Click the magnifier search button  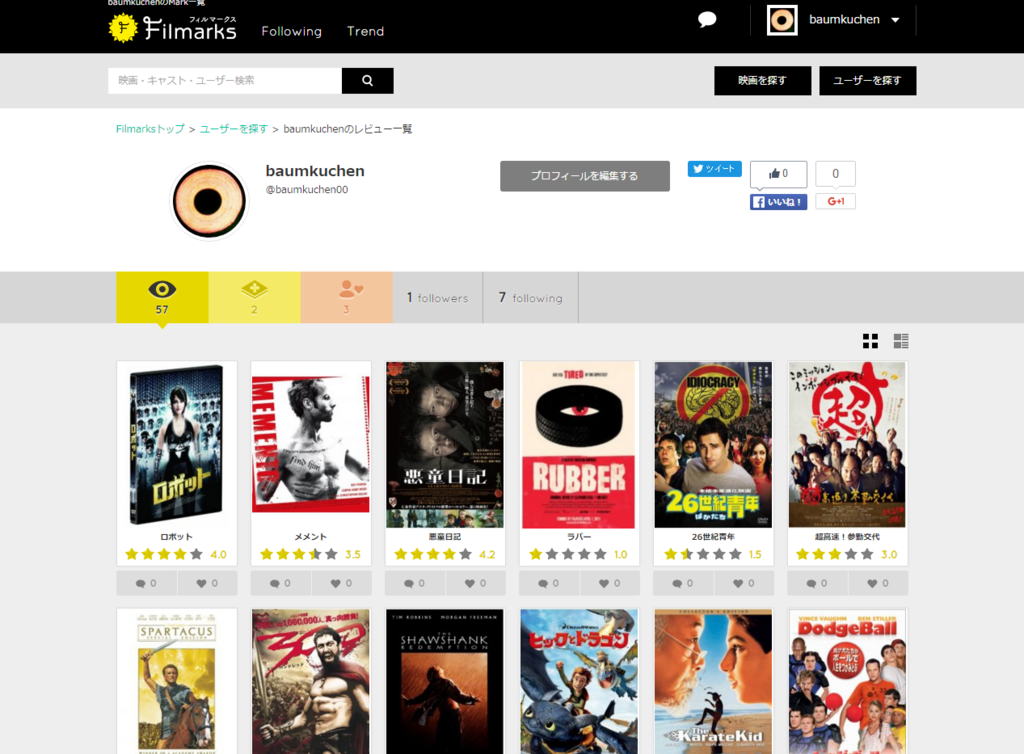tap(368, 80)
